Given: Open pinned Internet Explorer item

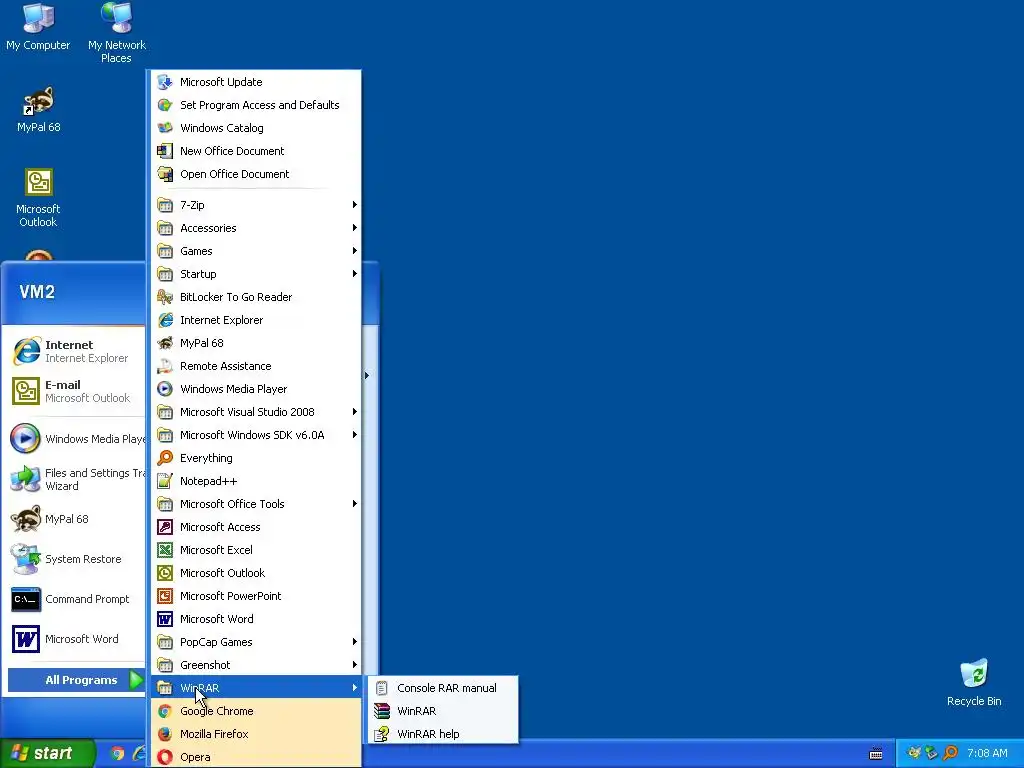Looking at the screenshot, I should 75,351.
